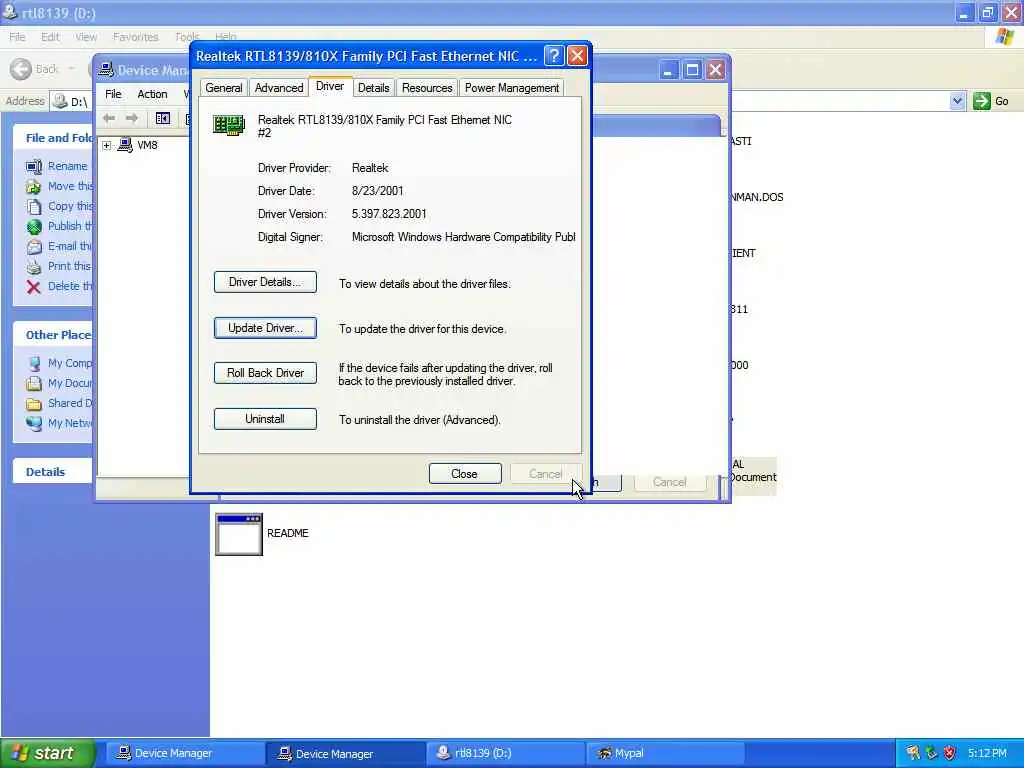The width and height of the screenshot is (1024, 768).
Task: Close the properties dialog with the Close button
Action: point(465,473)
